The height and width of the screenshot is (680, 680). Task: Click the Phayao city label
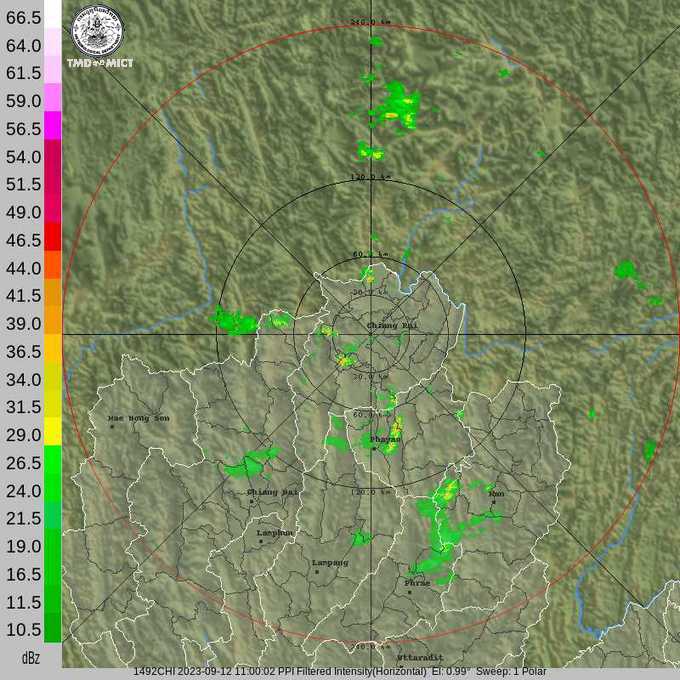pos(385,439)
